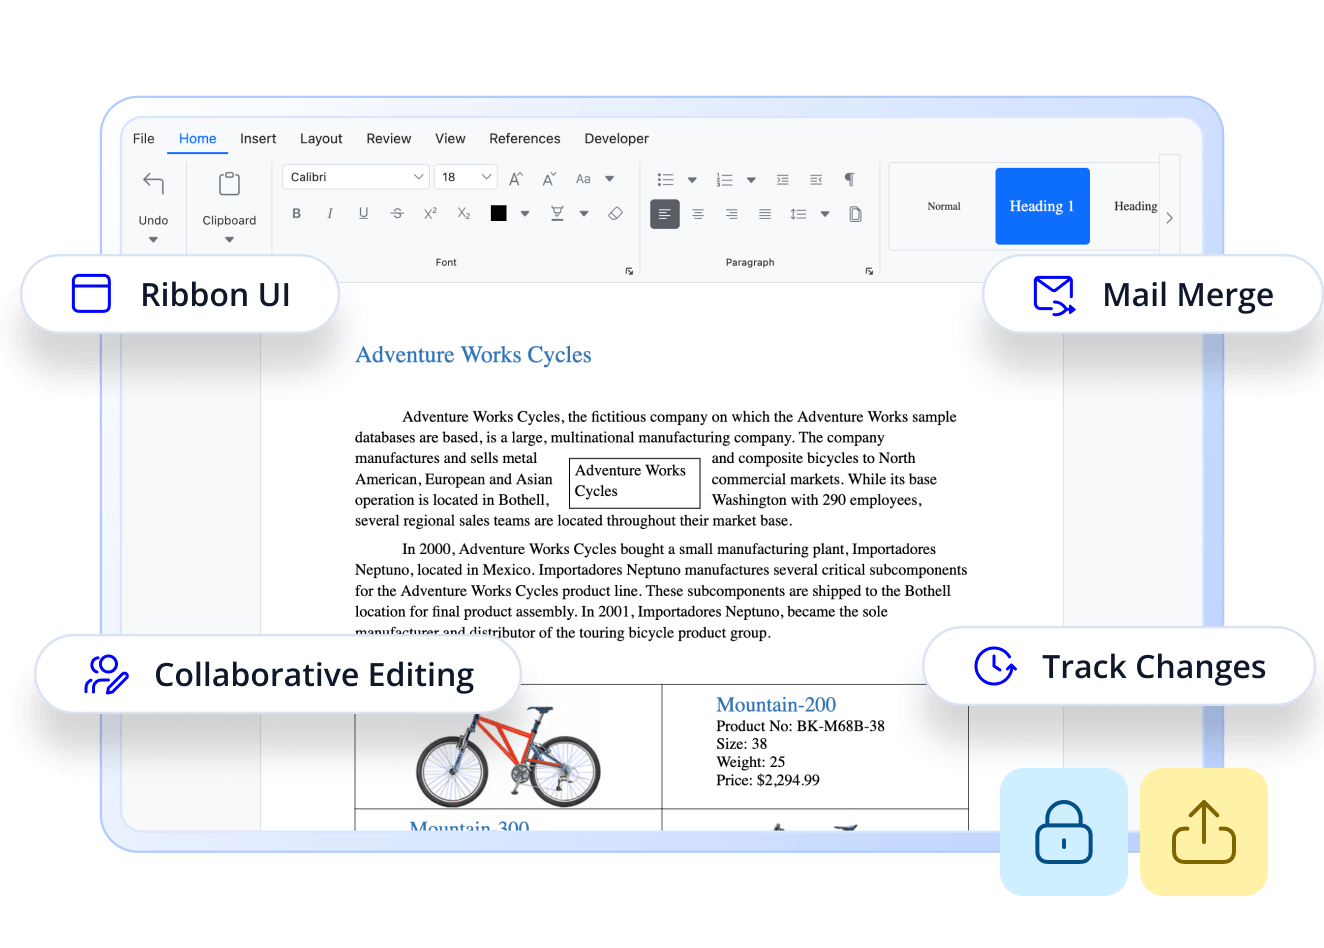1324x948 pixels.
Task: Toggle underline formatting
Action: (x=363, y=213)
